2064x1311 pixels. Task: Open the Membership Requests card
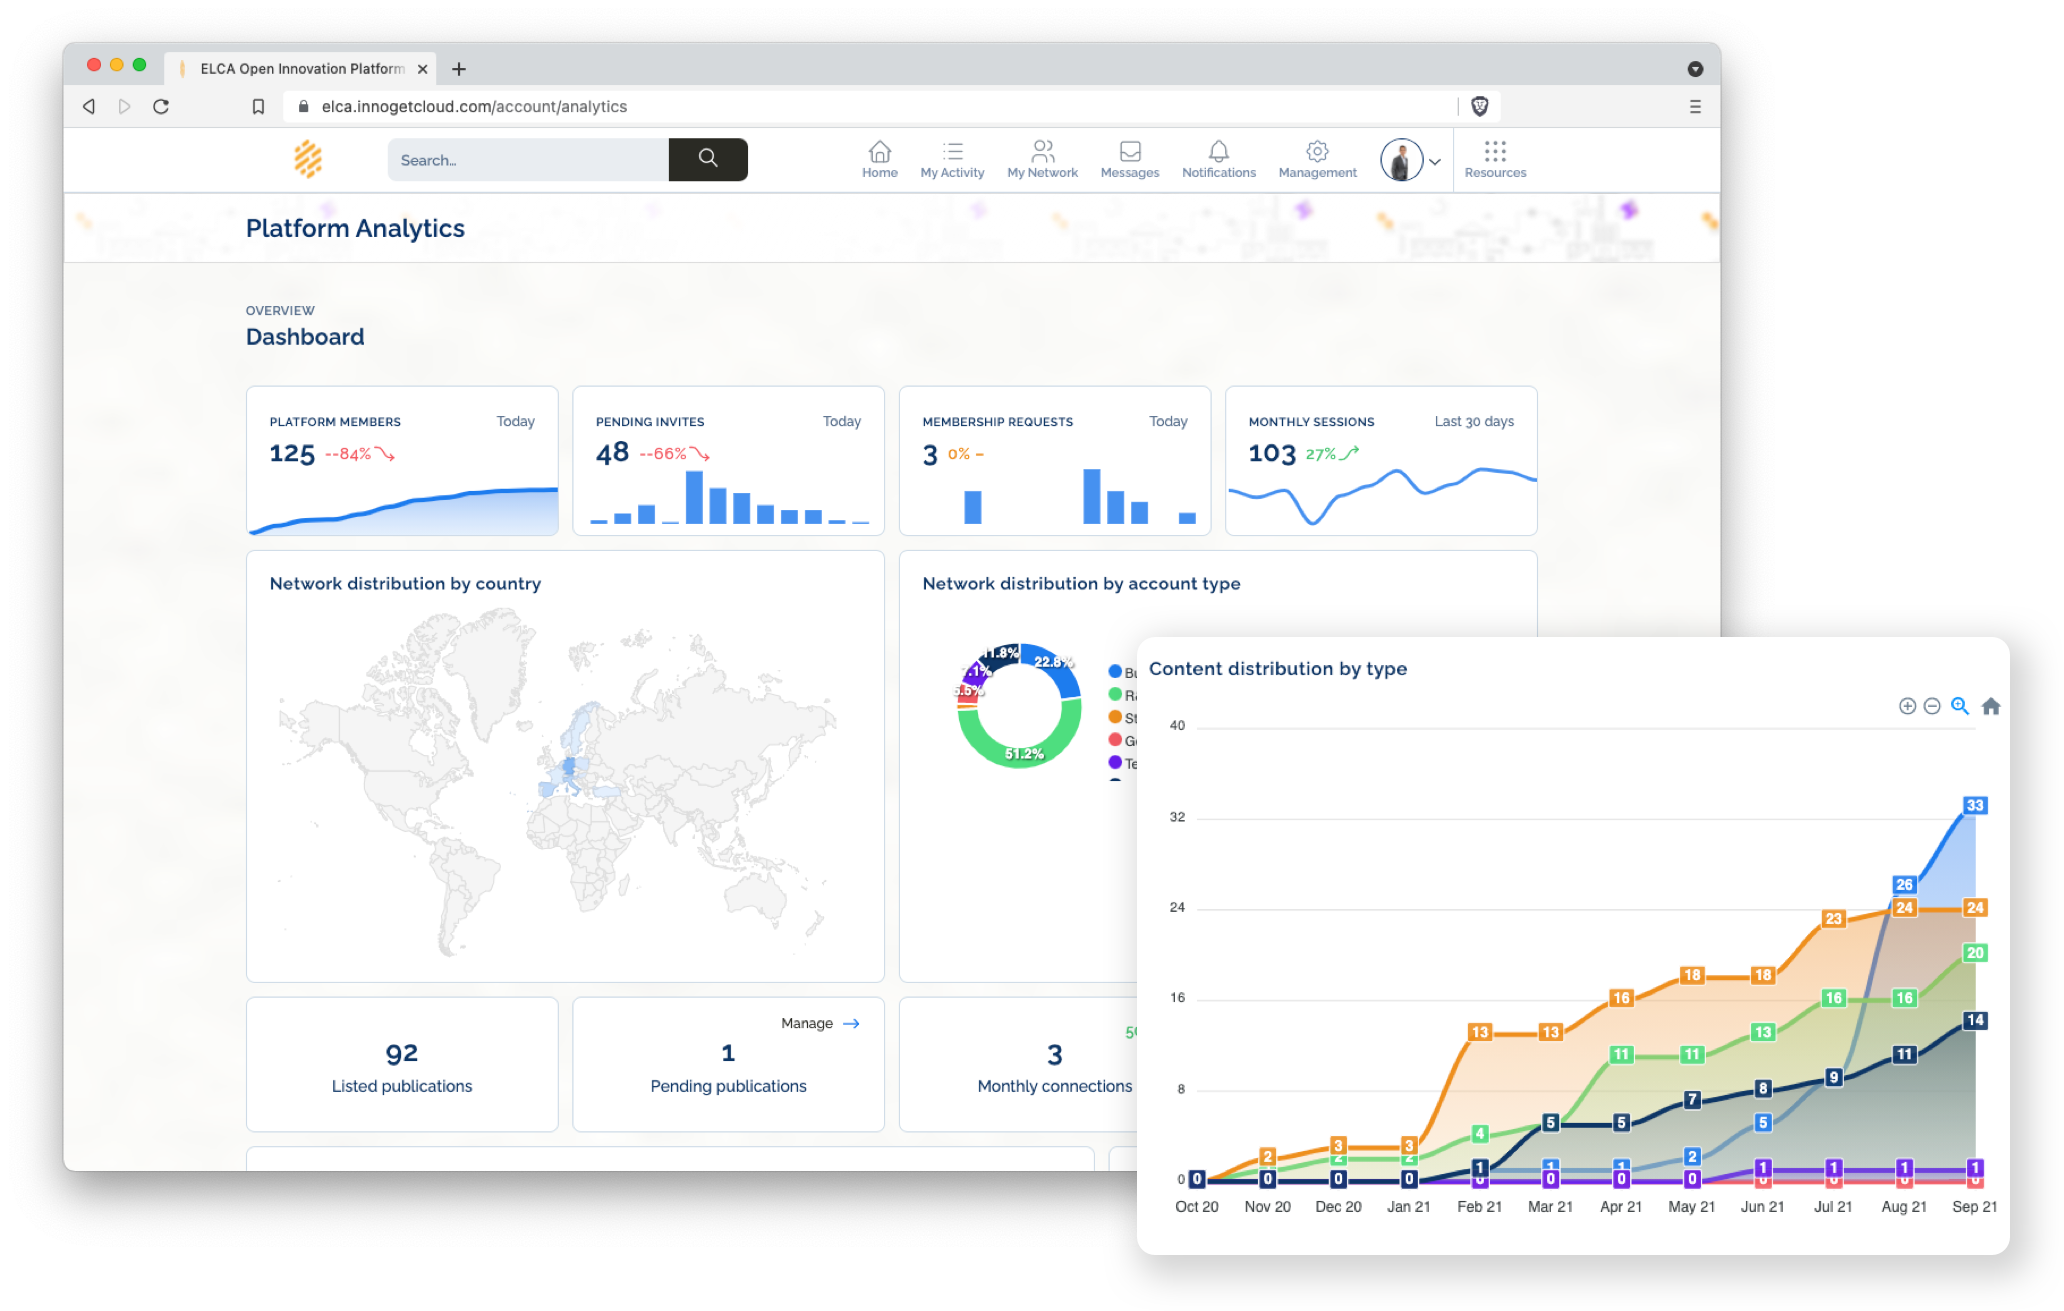[x=1055, y=461]
